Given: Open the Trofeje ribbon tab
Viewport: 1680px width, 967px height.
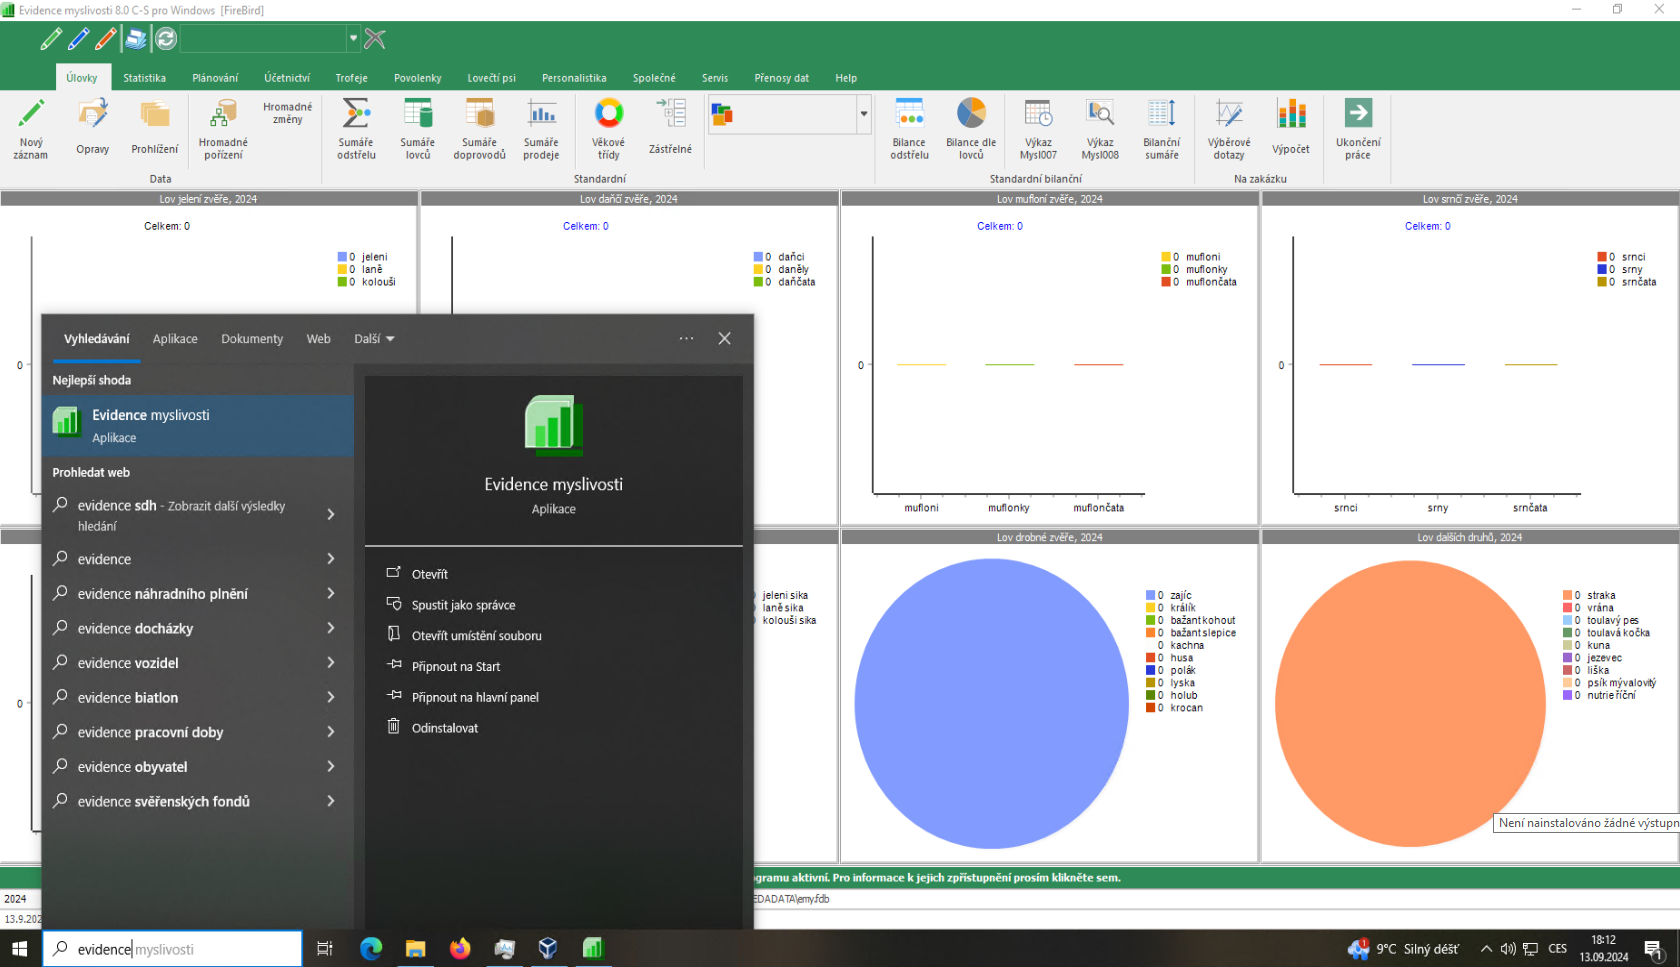Looking at the screenshot, I should [x=352, y=78].
